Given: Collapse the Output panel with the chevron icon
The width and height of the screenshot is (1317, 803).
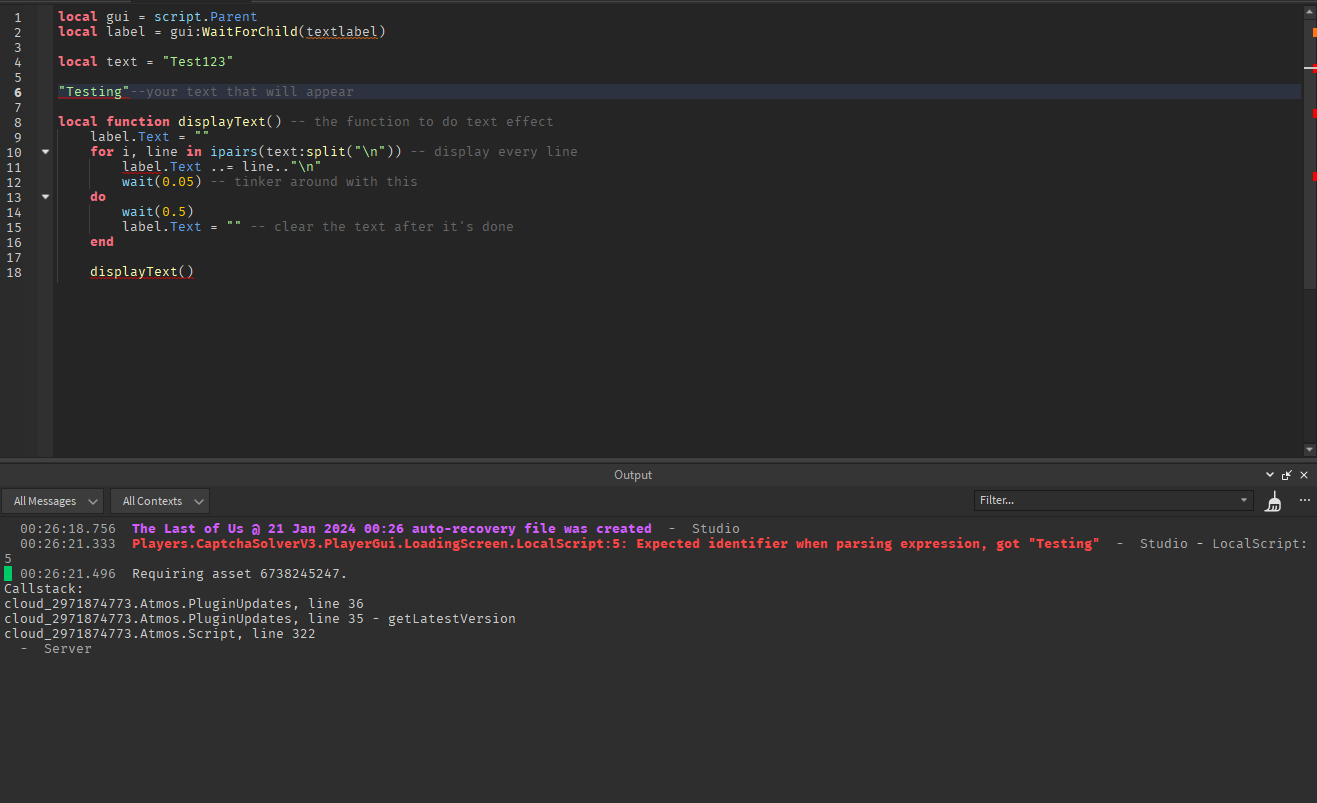Looking at the screenshot, I should pos(1269,474).
